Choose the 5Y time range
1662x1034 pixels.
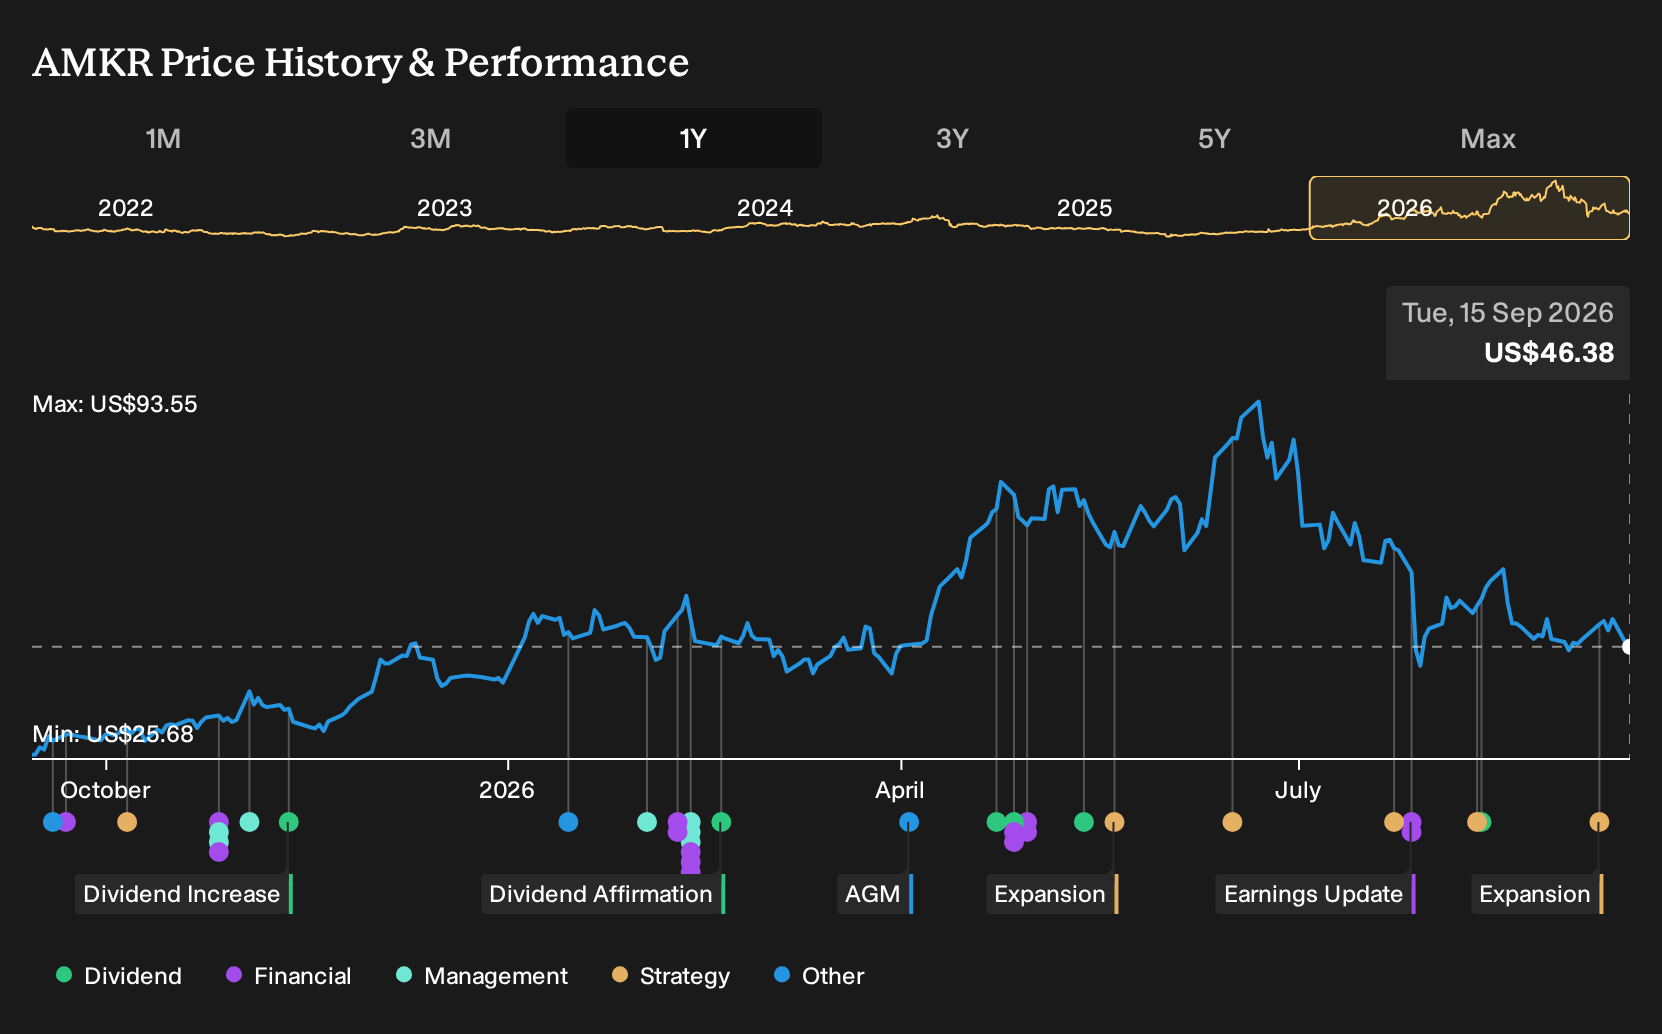[1214, 138]
